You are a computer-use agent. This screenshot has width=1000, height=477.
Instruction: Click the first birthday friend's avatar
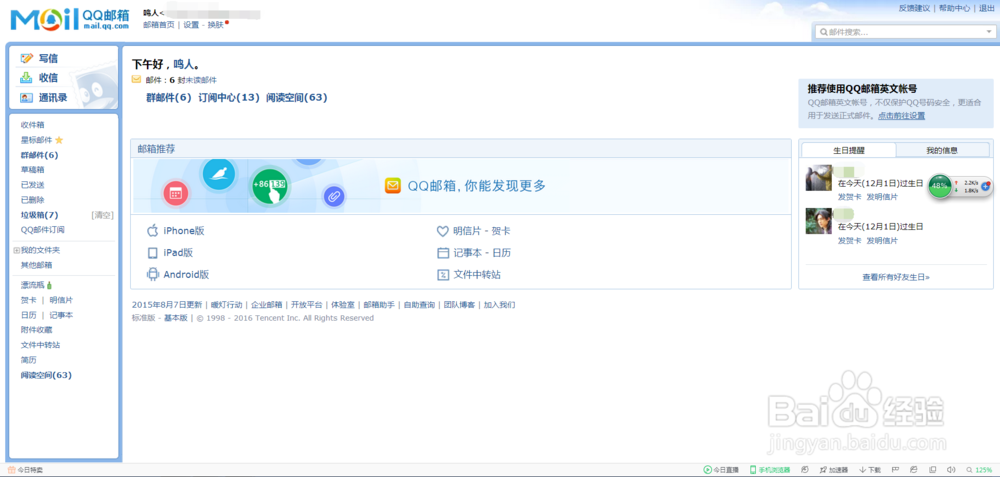point(819,178)
